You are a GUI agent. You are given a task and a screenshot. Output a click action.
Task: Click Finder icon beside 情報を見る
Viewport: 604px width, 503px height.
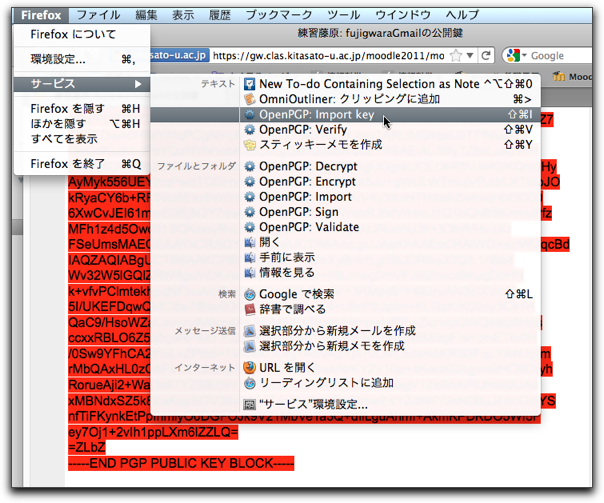coord(250,273)
